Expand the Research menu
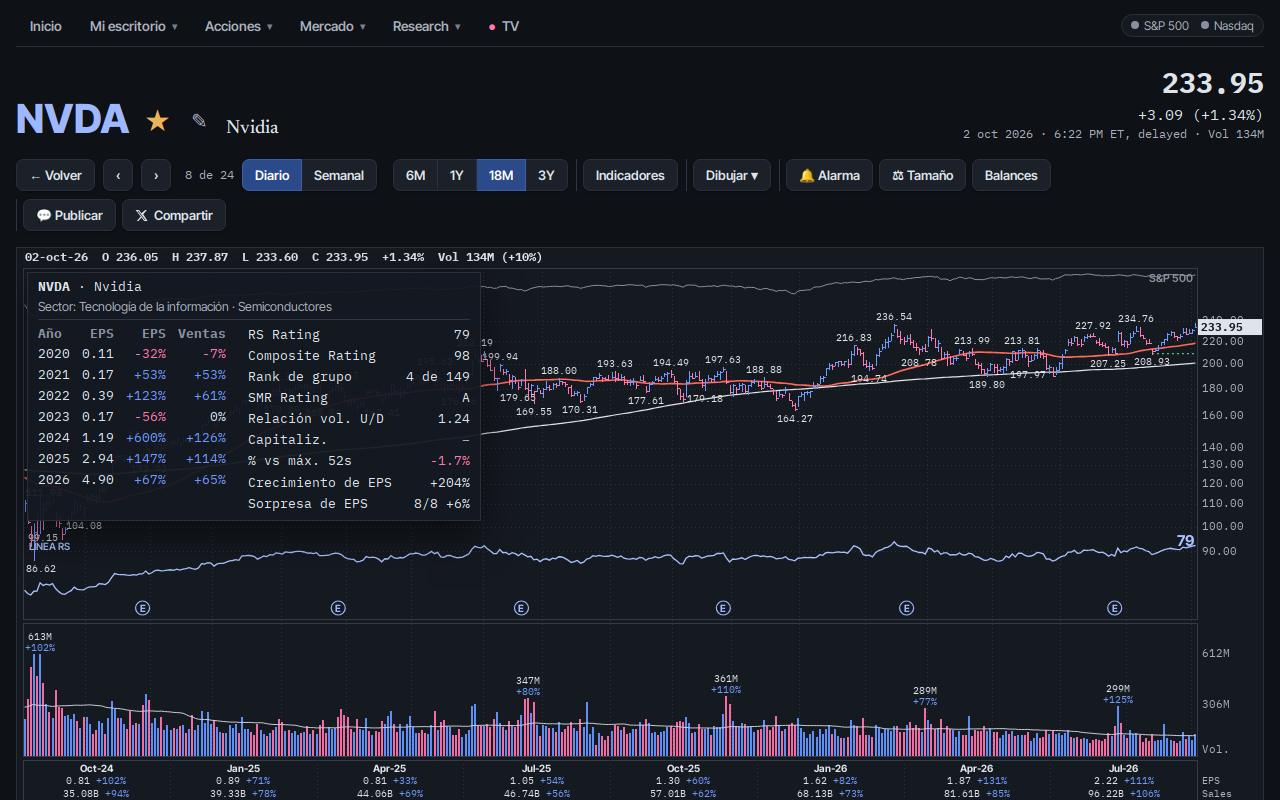1280x800 pixels. [x=427, y=26]
